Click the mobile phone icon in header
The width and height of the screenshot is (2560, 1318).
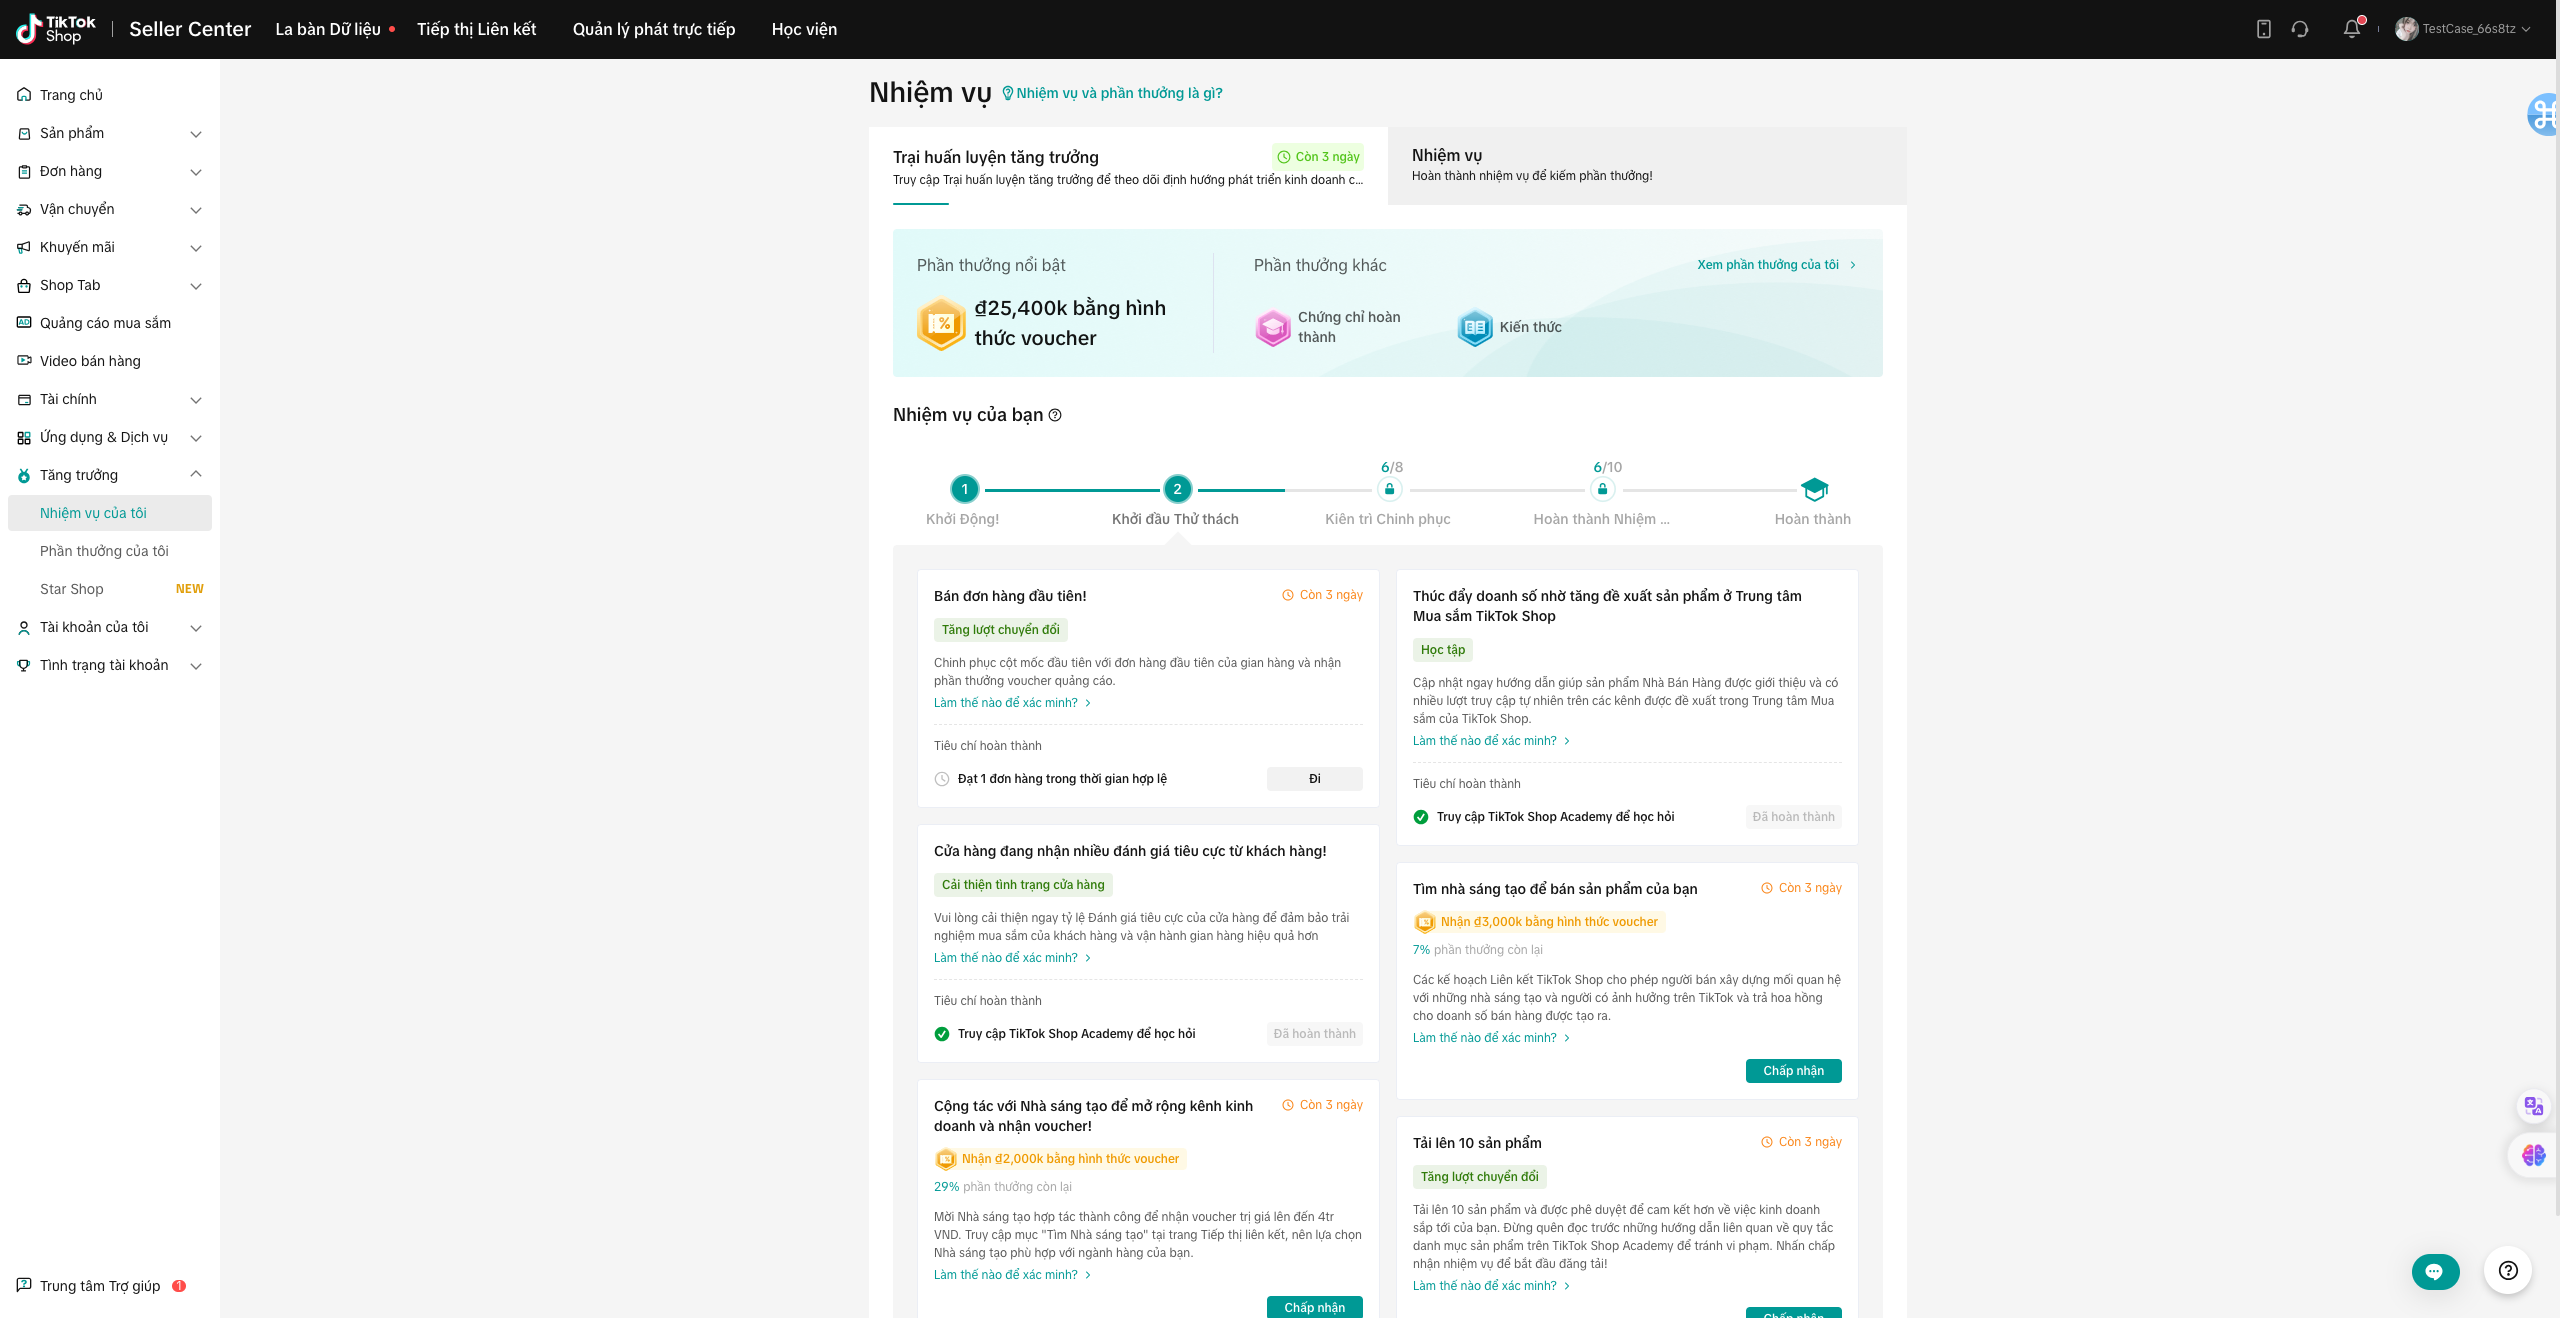coord(2264,29)
